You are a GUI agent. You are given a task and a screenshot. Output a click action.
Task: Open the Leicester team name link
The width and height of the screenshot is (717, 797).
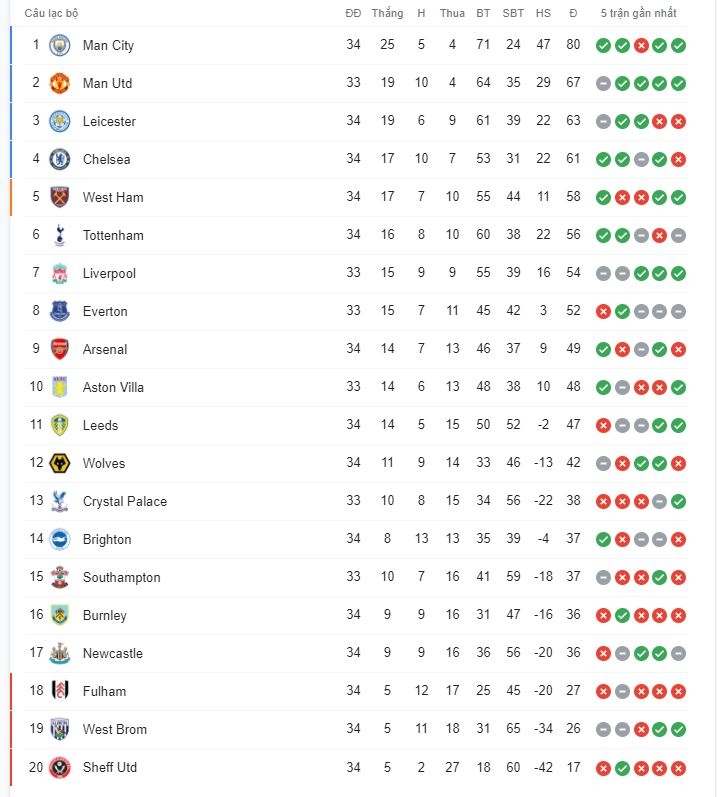tap(109, 121)
